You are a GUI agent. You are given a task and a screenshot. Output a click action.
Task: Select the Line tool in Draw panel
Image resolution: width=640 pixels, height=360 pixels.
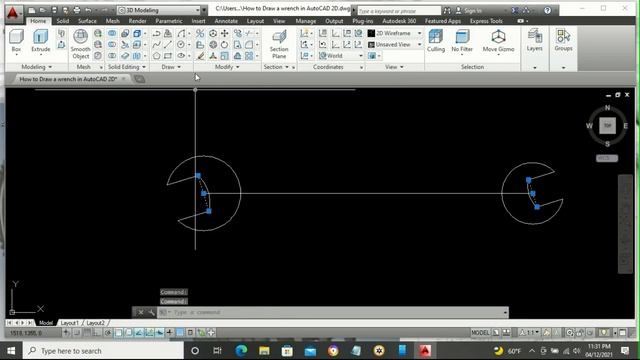point(167,44)
